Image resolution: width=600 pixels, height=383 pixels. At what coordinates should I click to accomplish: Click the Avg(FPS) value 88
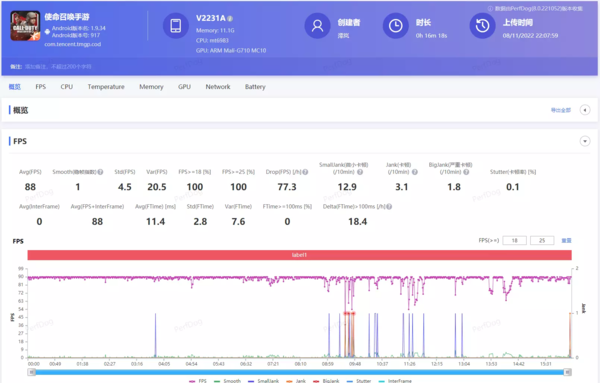(x=30, y=187)
